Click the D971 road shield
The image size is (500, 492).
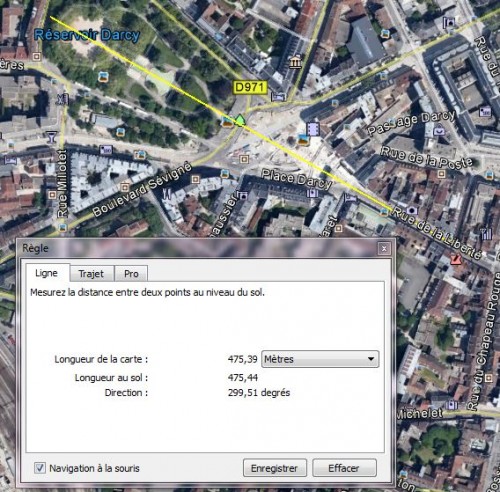(x=250, y=87)
